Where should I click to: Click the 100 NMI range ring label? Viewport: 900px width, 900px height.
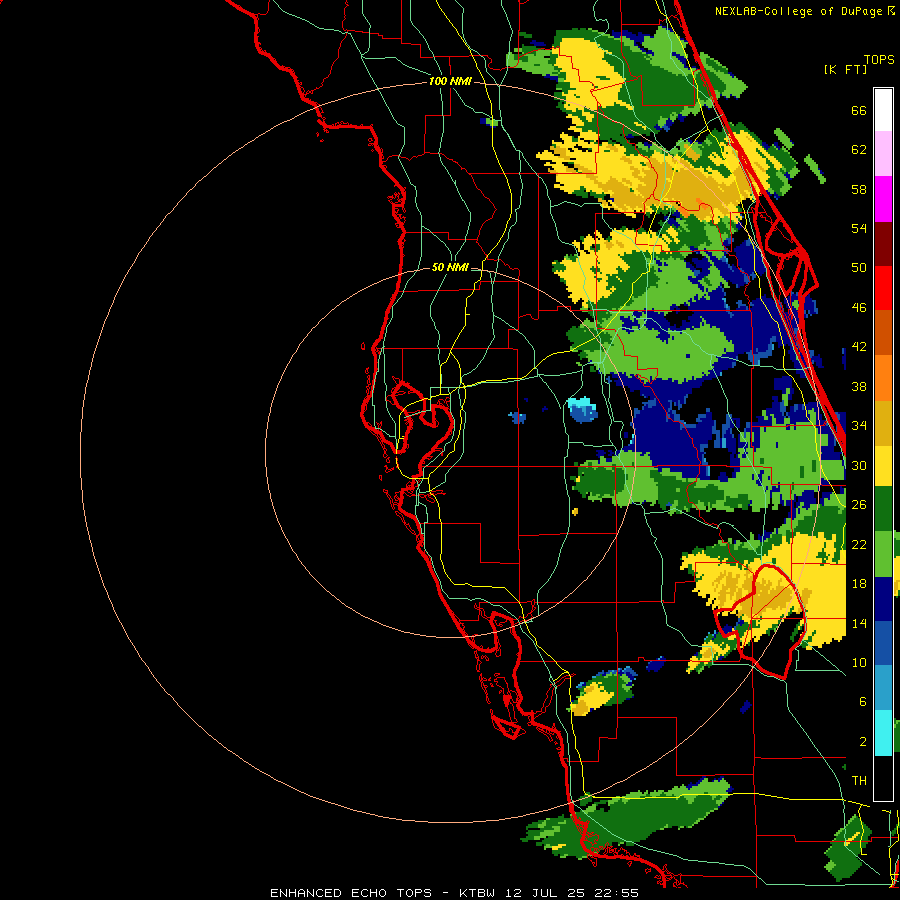[450, 82]
